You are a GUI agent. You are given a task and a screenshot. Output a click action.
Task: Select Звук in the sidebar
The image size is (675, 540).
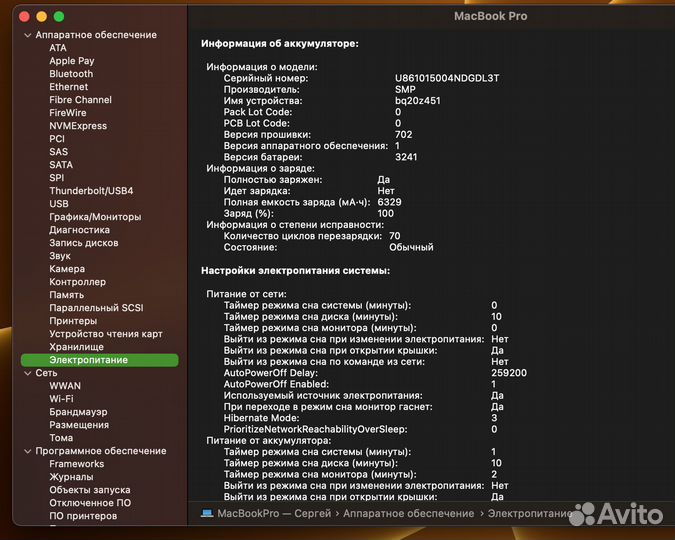(59, 256)
